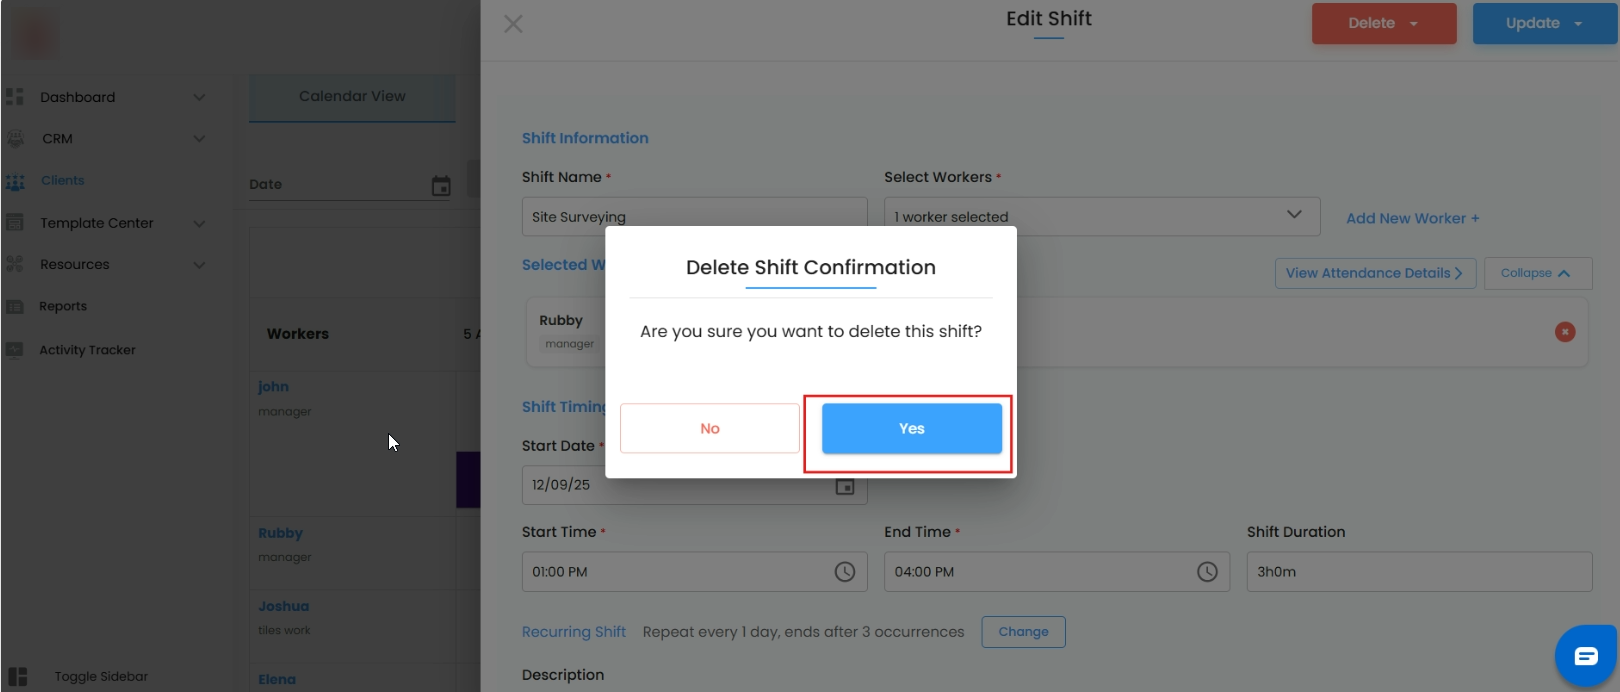Click the Add New Worker link
The height and width of the screenshot is (692, 1620).
pyautogui.click(x=1412, y=218)
